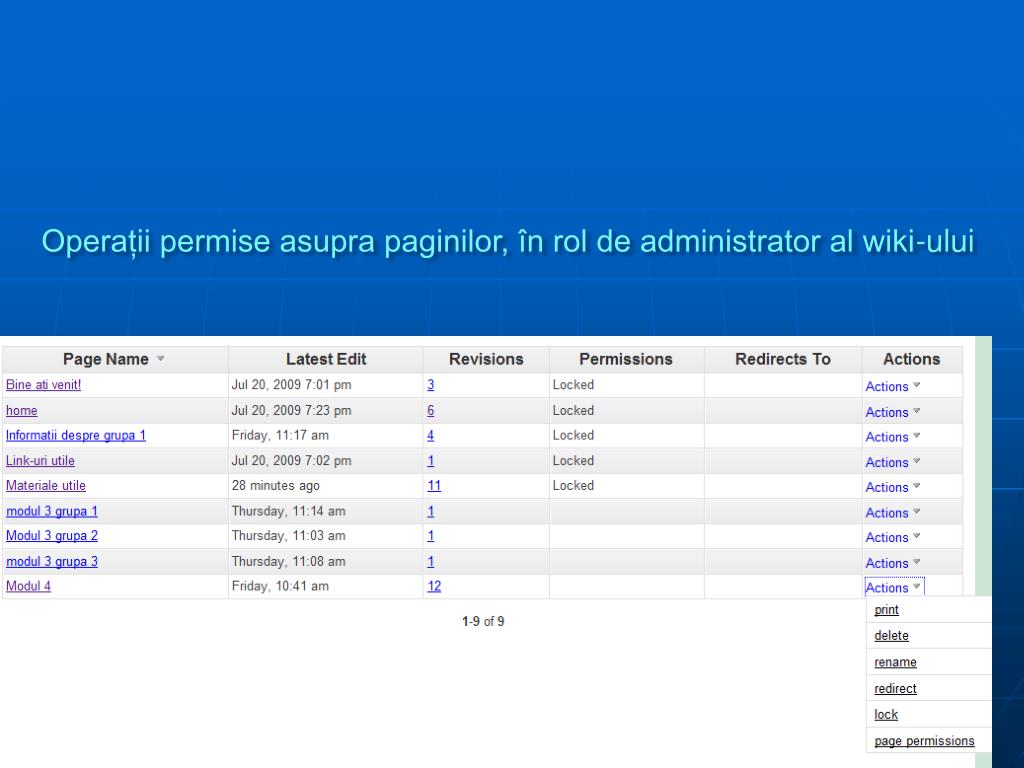Expand Actions dropdown for home row
The image size is (1024, 768).
pyautogui.click(x=893, y=413)
